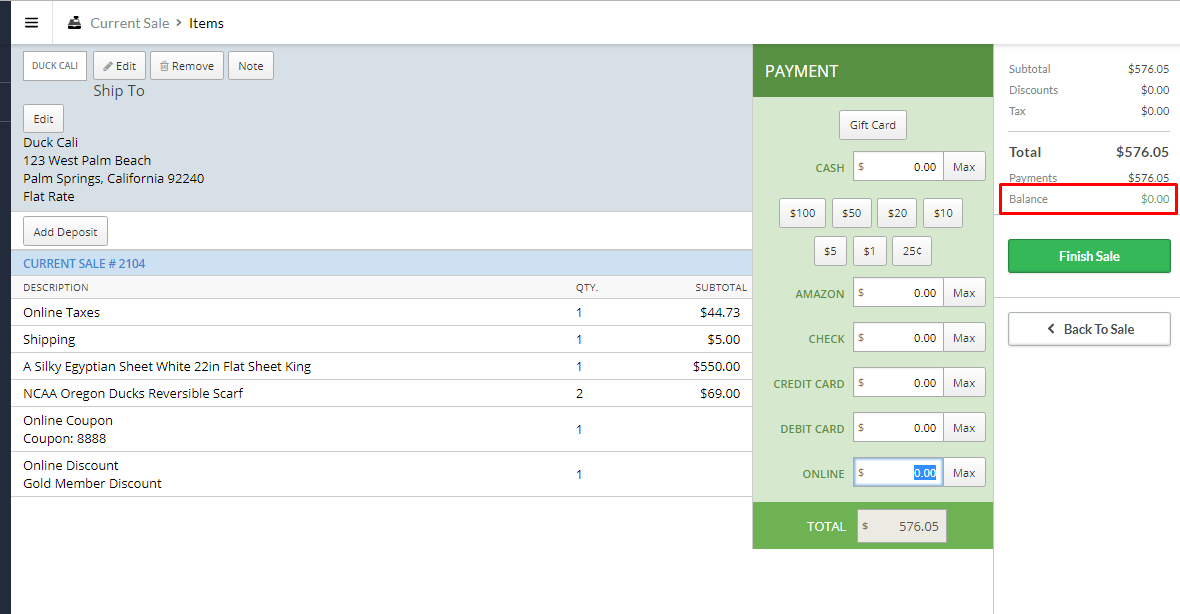Click the QTY. column header

coord(587,287)
